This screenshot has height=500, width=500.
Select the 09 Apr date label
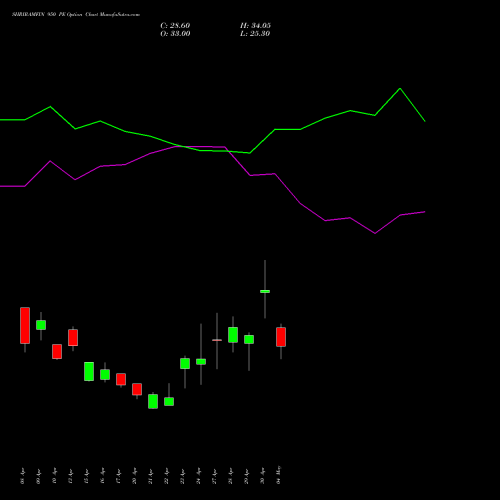point(38,476)
